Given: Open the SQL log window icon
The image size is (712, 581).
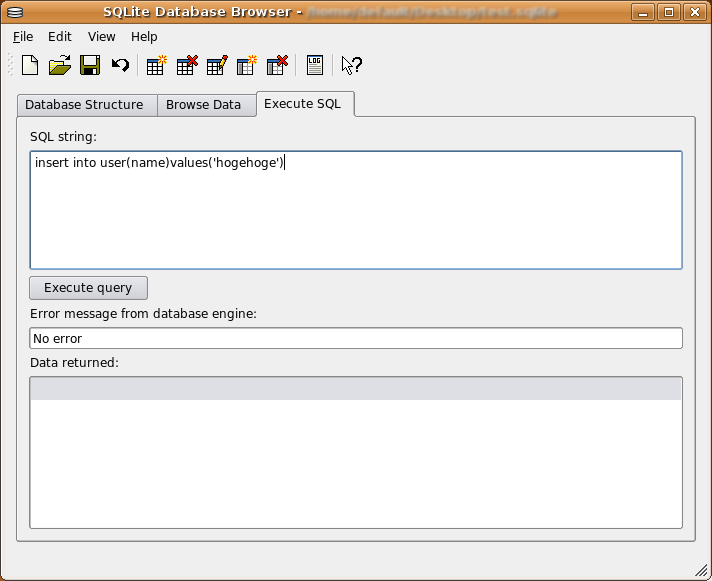Looking at the screenshot, I should tap(315, 66).
